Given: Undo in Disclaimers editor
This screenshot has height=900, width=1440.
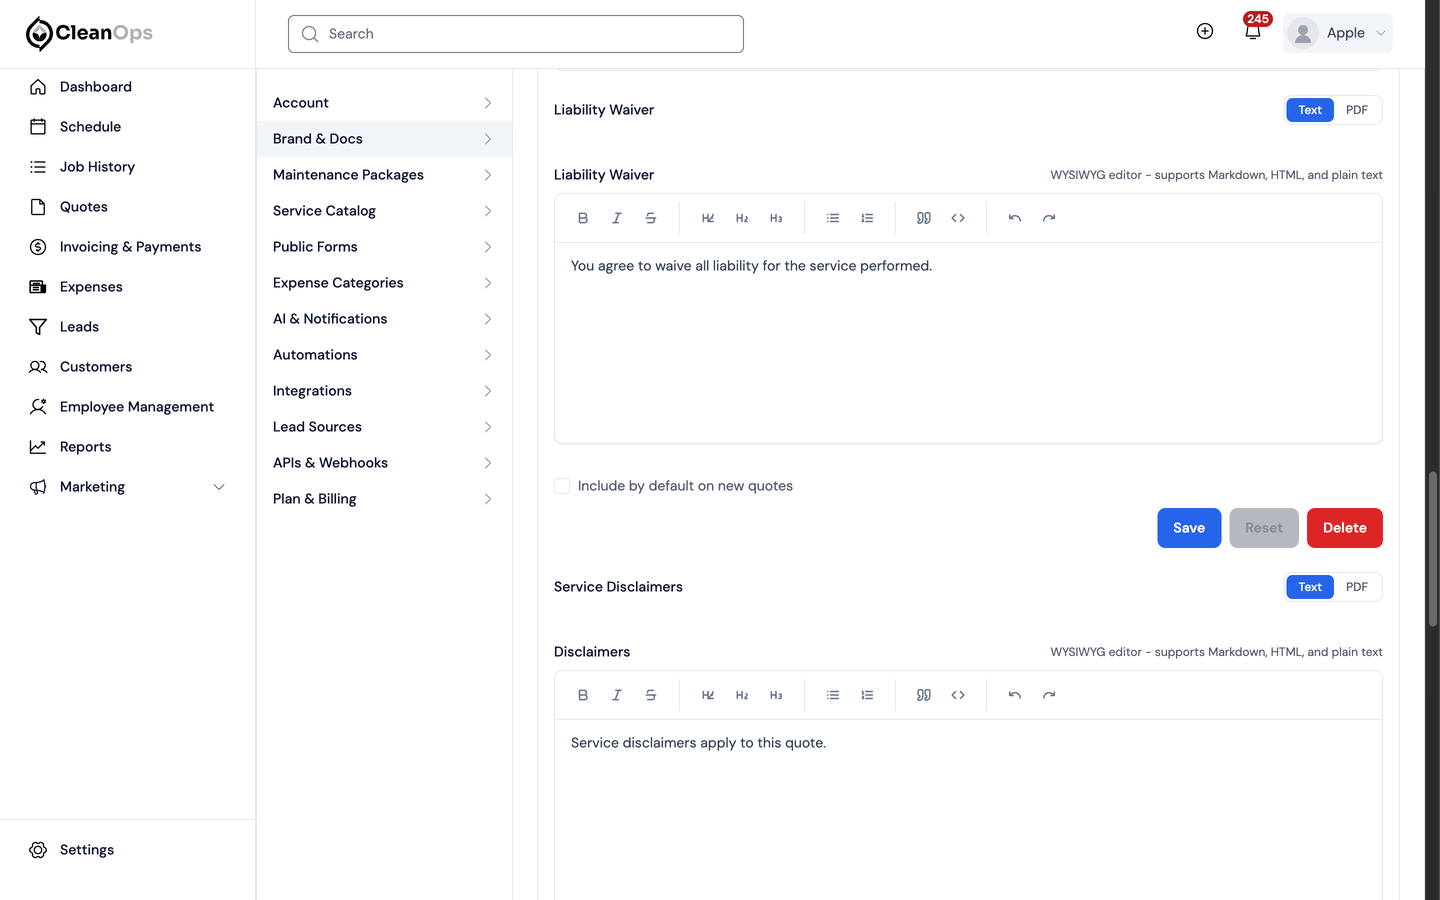Looking at the screenshot, I should click(x=1015, y=695).
